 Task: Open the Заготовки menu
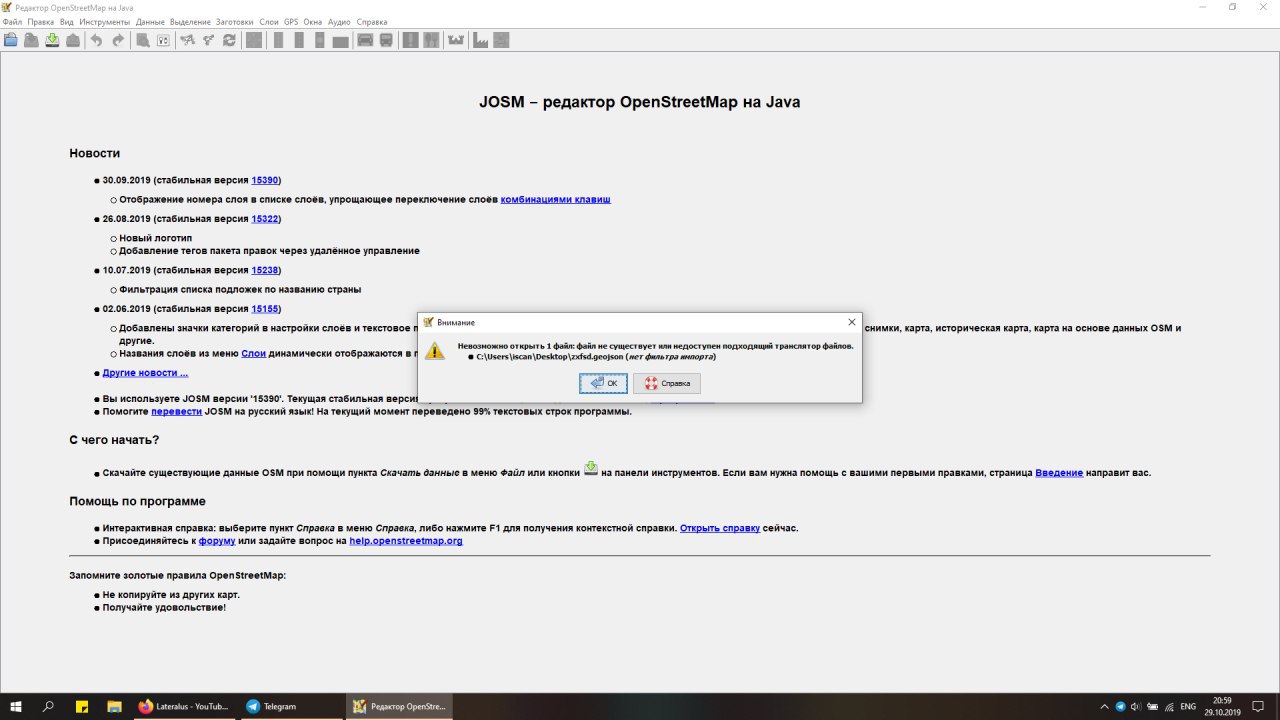(x=235, y=21)
